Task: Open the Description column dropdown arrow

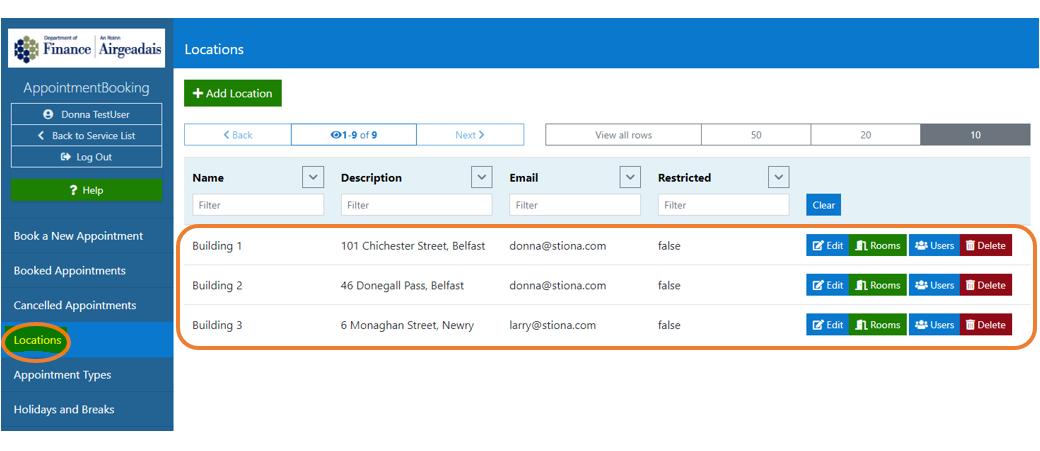Action: pyautogui.click(x=482, y=177)
